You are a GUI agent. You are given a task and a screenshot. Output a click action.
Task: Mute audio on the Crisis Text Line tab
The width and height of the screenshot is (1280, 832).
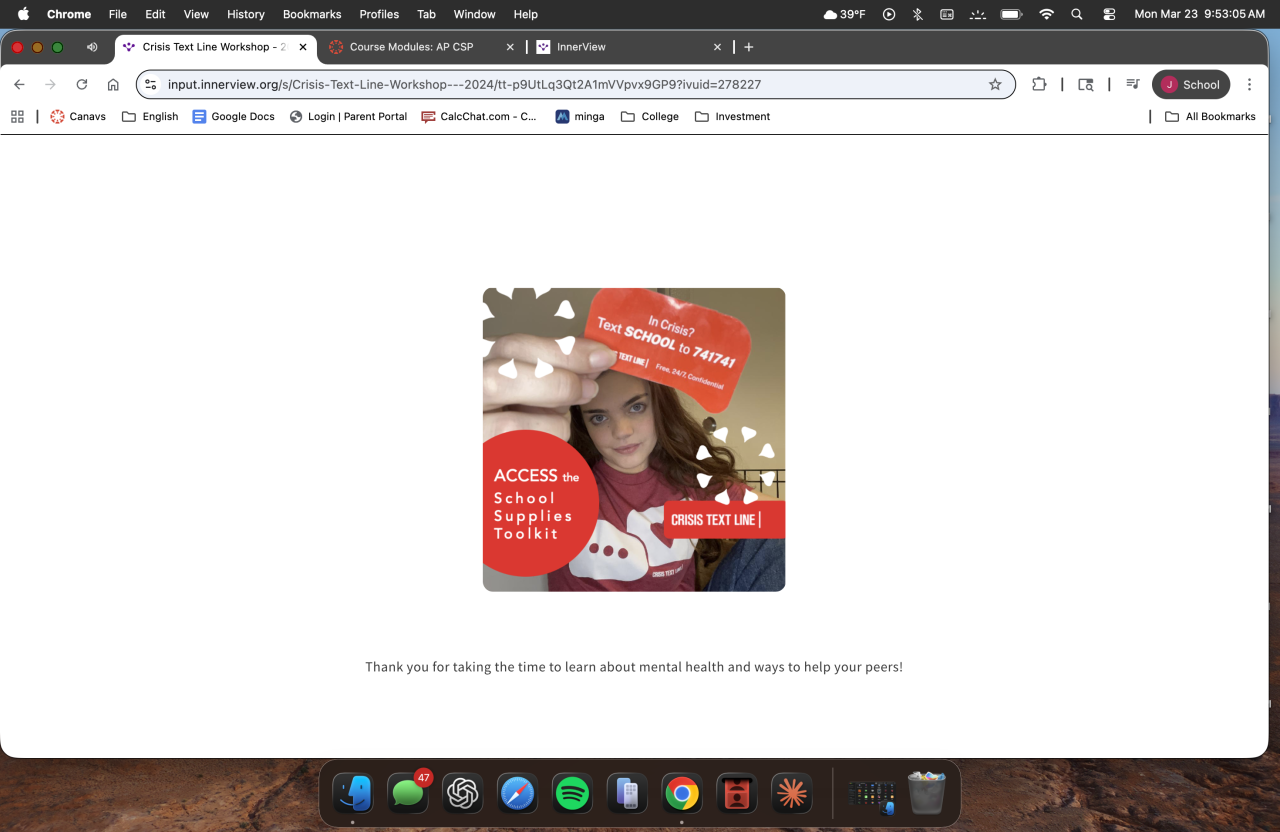point(92,47)
